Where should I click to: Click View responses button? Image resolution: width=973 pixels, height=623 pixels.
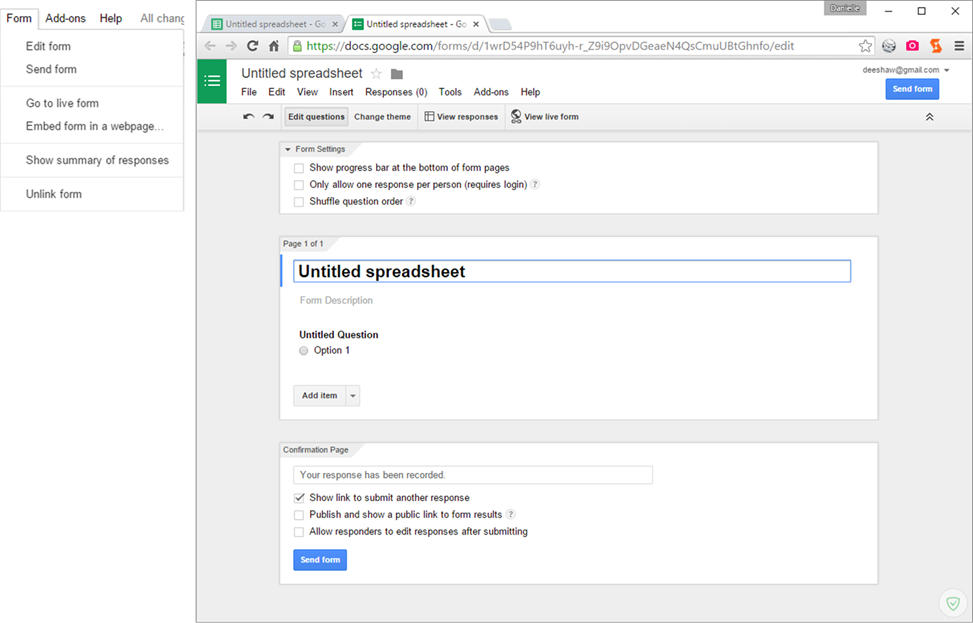[x=461, y=117]
